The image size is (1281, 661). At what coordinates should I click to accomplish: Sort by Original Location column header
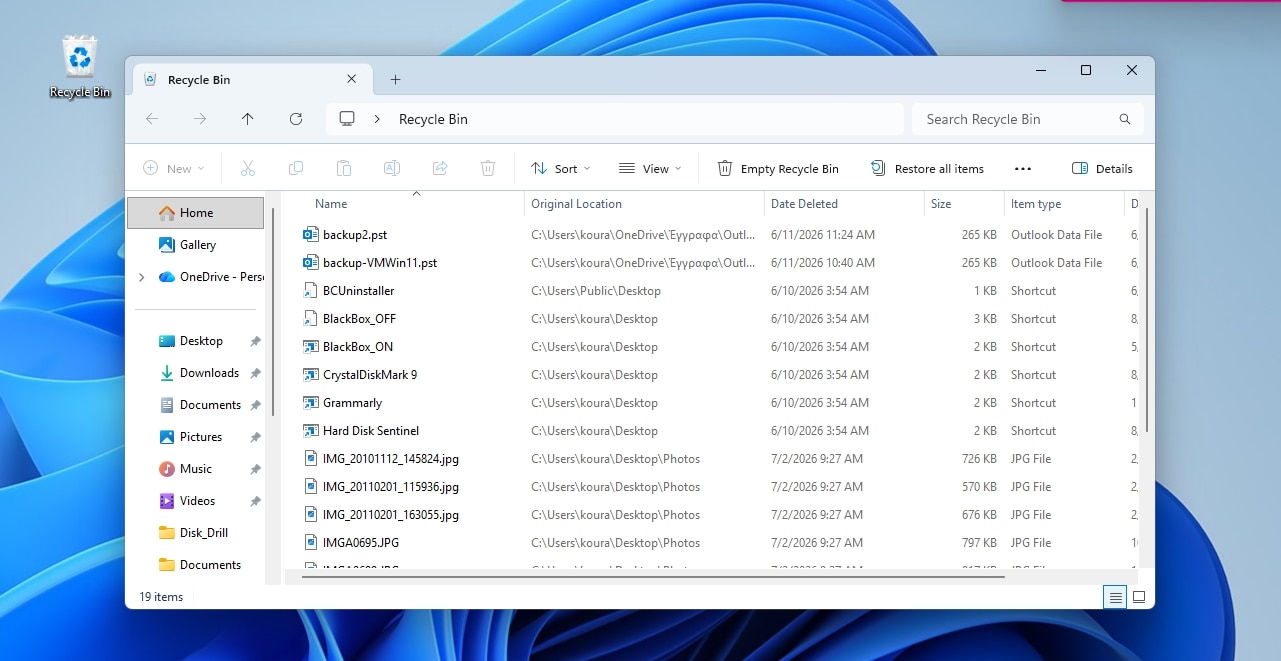[x=576, y=204]
